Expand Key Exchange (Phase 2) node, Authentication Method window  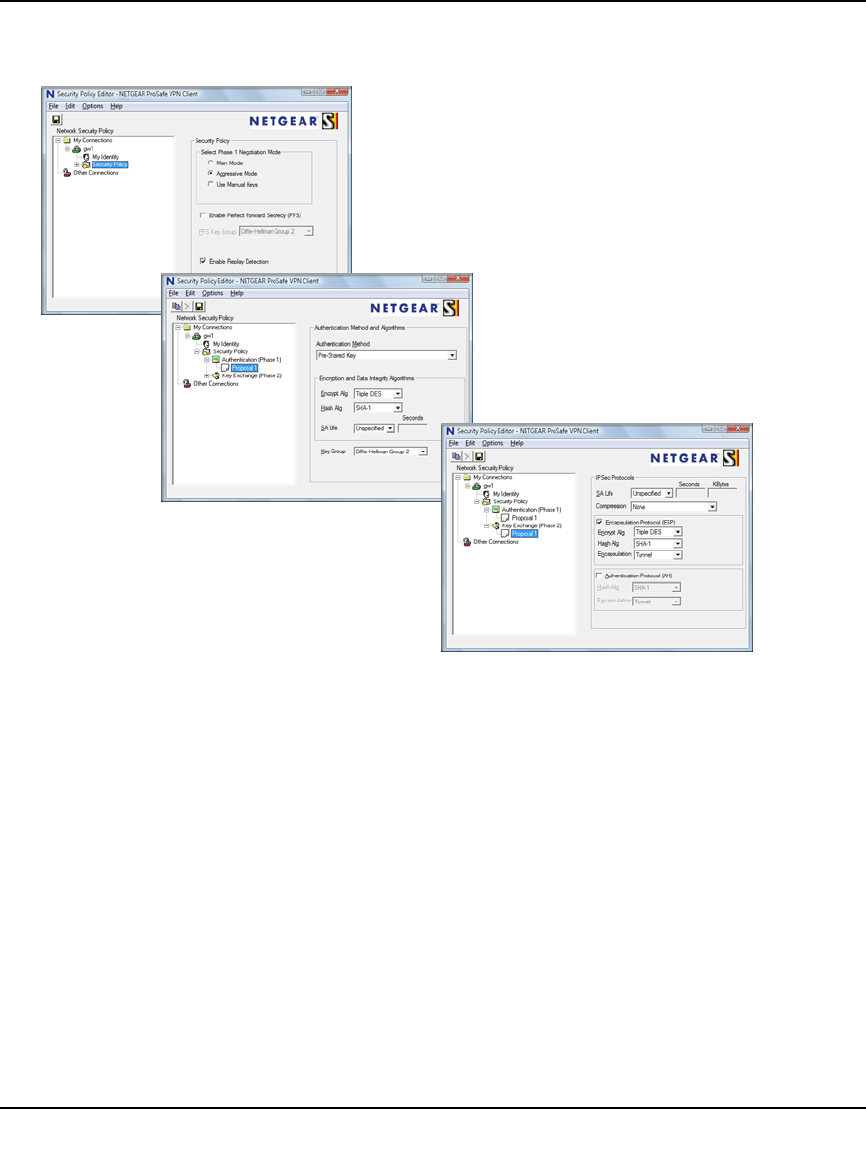point(207,376)
